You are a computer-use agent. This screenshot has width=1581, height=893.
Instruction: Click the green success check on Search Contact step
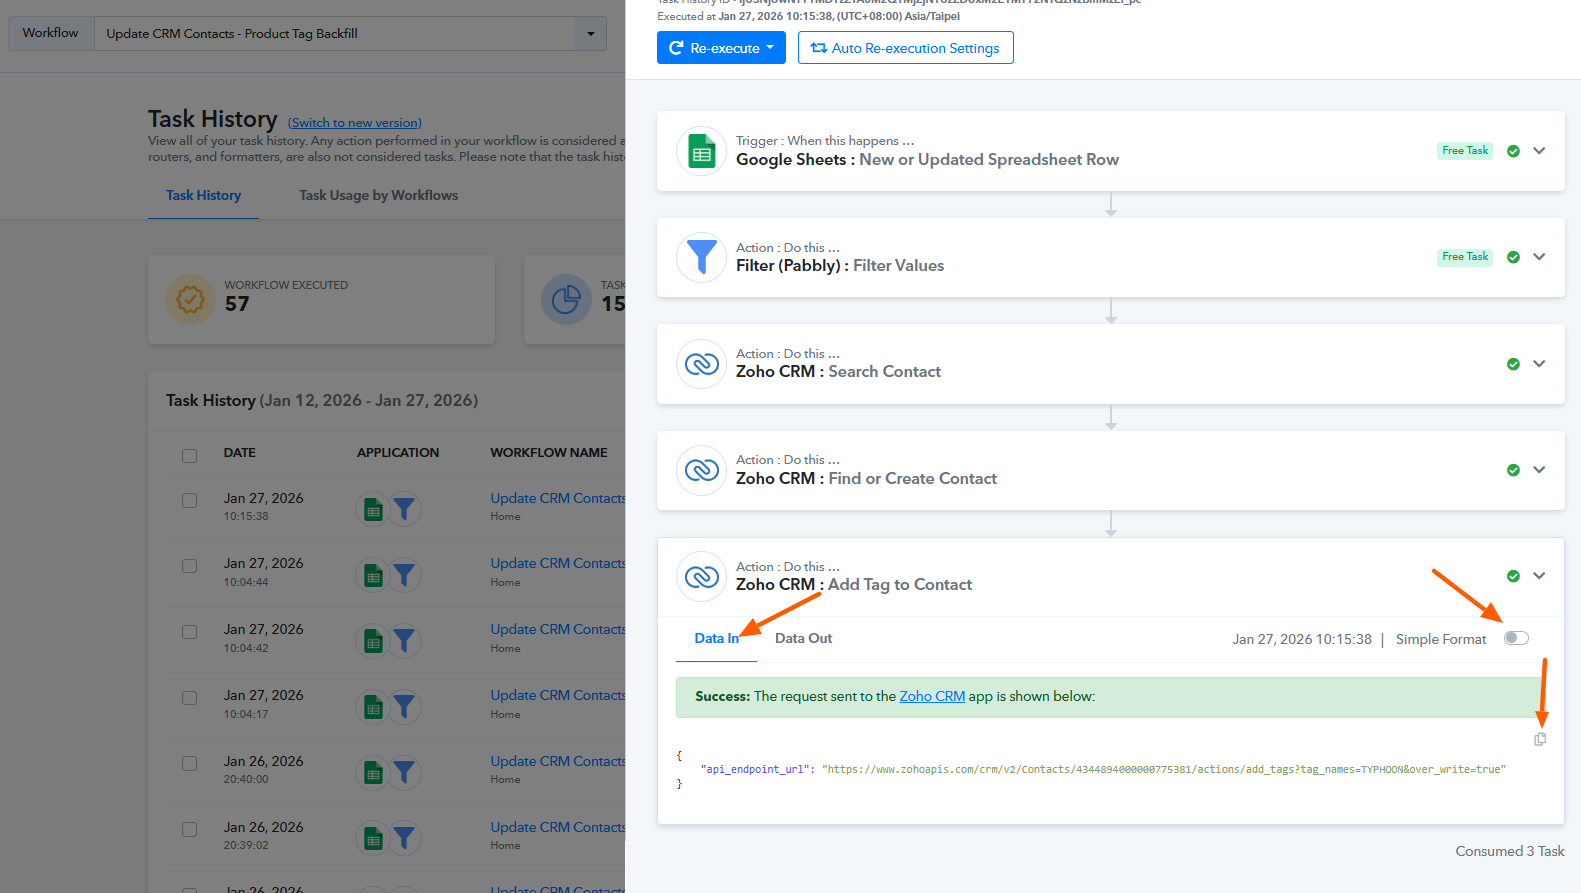pyautogui.click(x=1513, y=364)
